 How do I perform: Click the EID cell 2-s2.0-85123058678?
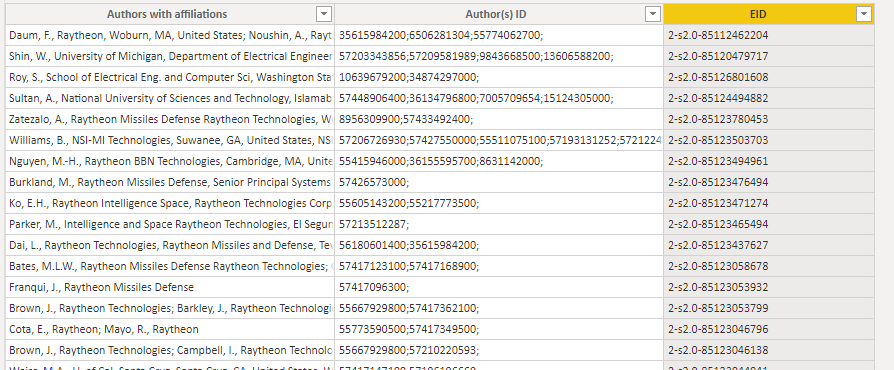(x=769, y=266)
